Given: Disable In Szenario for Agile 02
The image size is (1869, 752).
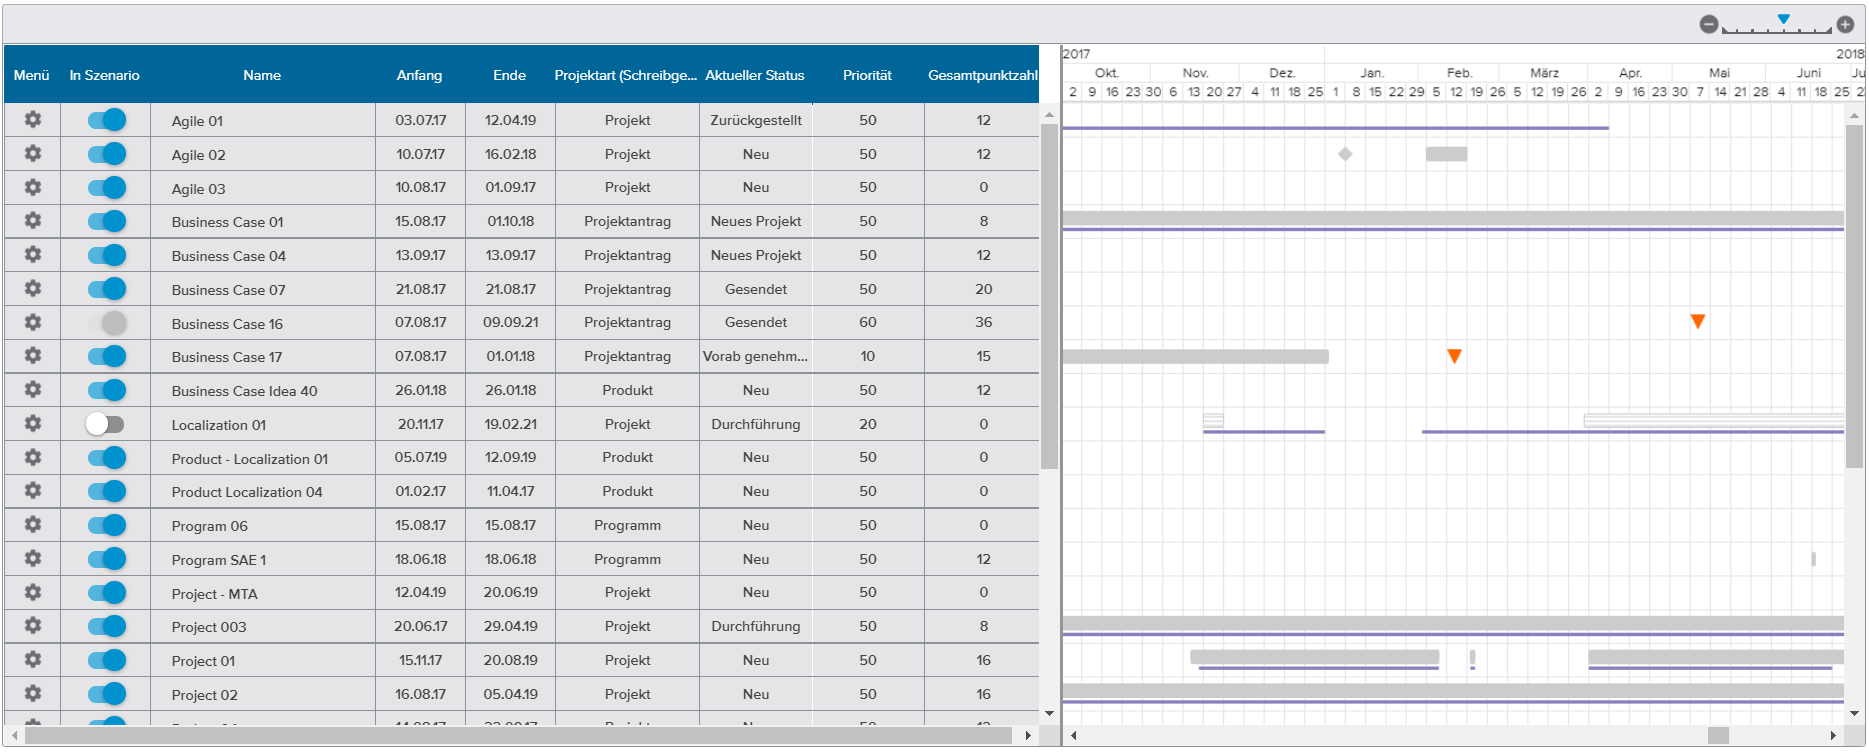Looking at the screenshot, I should click(107, 154).
